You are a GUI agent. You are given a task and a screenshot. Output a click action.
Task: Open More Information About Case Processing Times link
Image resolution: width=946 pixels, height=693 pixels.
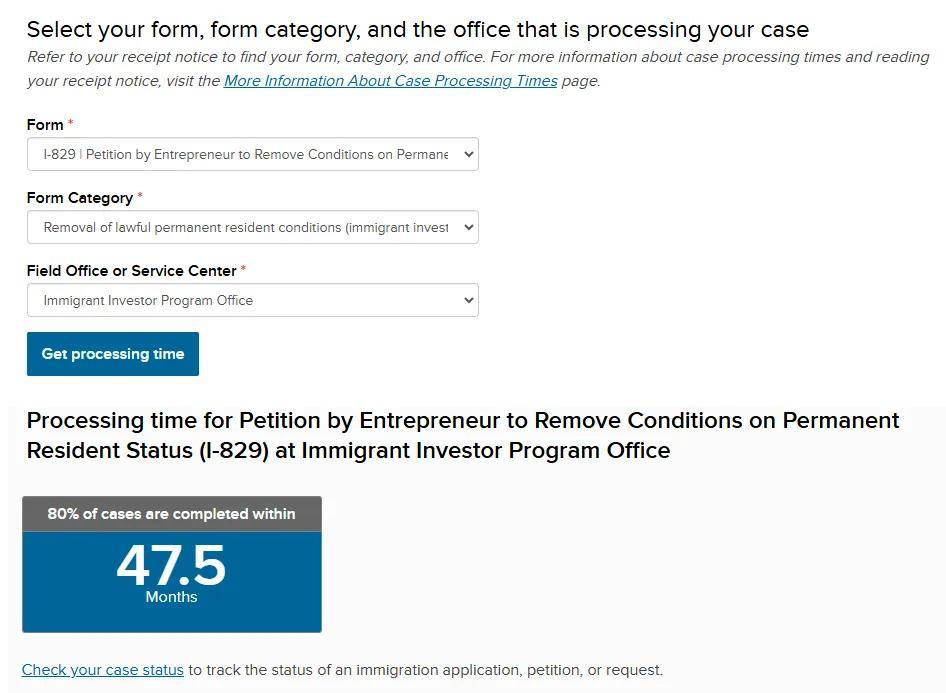pyautogui.click(x=390, y=81)
